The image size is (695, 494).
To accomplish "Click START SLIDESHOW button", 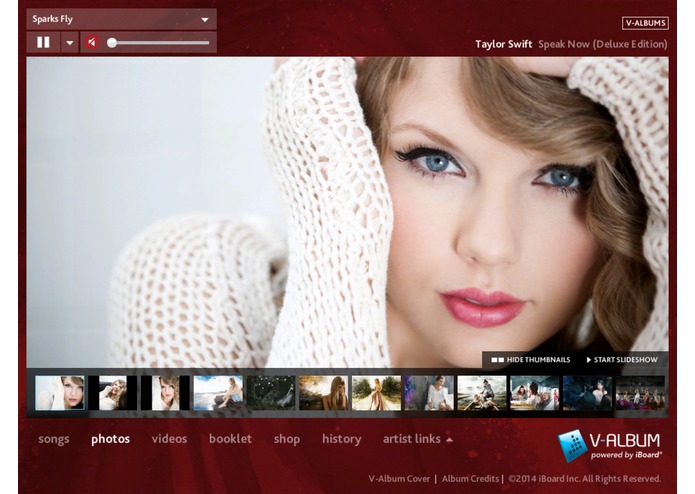I will [x=622, y=360].
